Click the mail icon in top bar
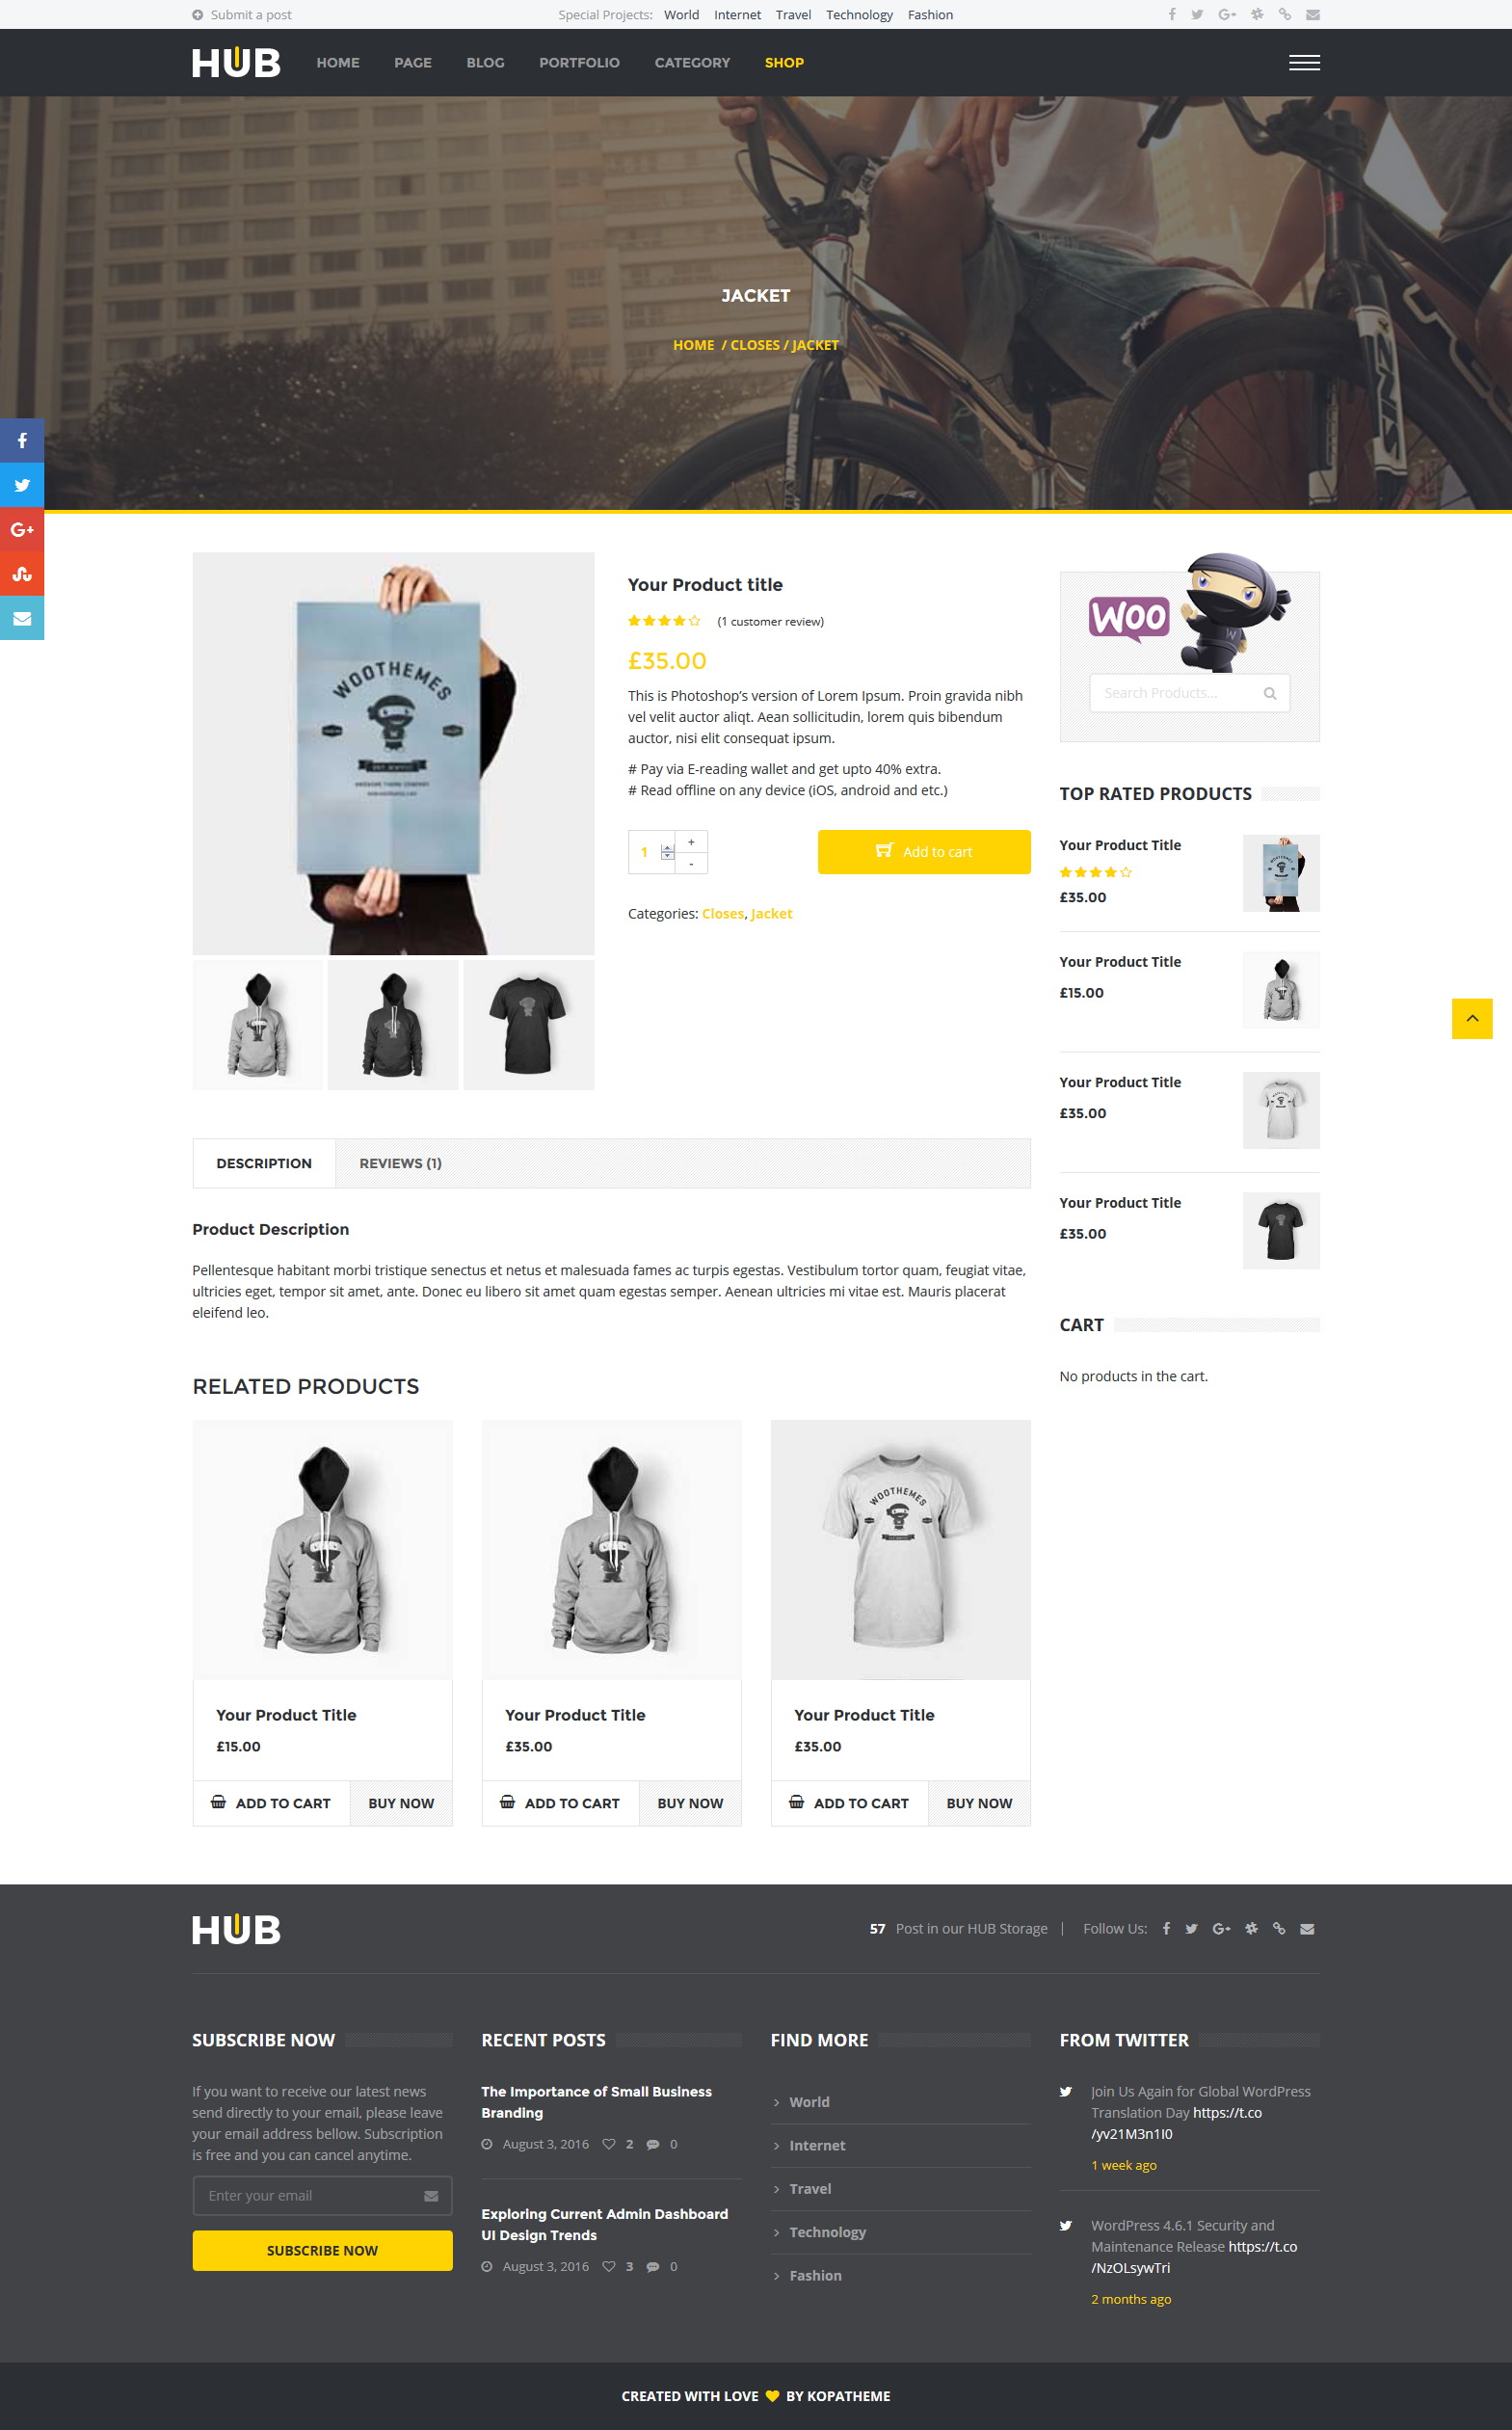 (x=1313, y=15)
